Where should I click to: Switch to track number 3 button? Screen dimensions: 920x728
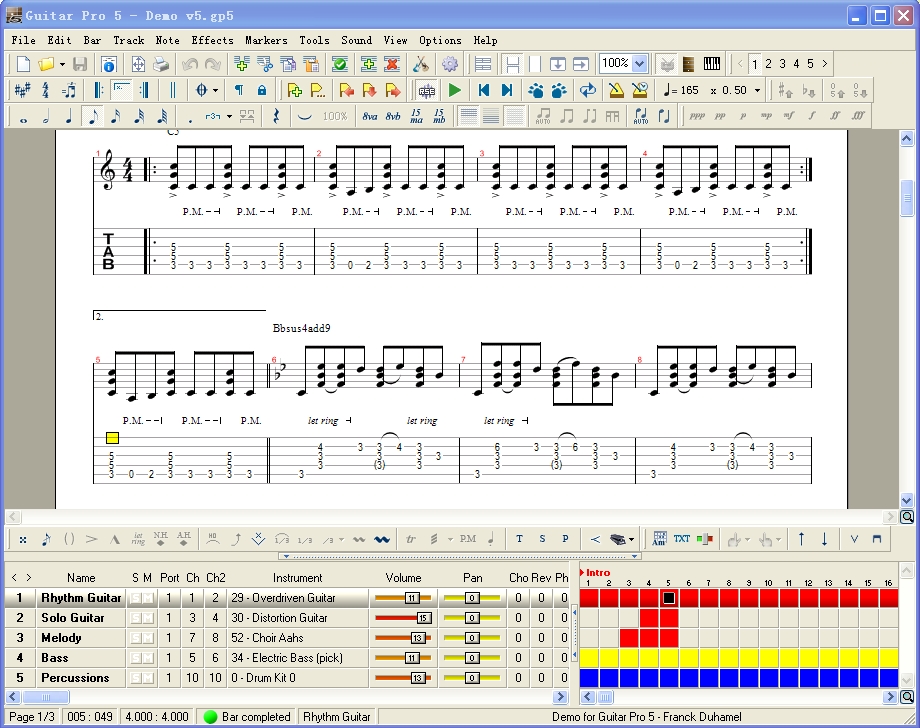pyautogui.click(x=782, y=64)
